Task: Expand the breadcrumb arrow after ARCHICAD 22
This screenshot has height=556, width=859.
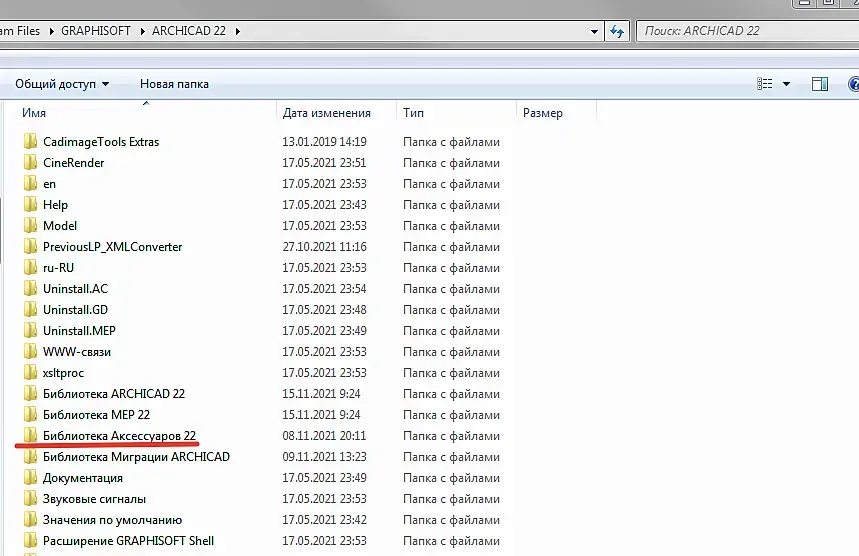Action: pos(238,31)
